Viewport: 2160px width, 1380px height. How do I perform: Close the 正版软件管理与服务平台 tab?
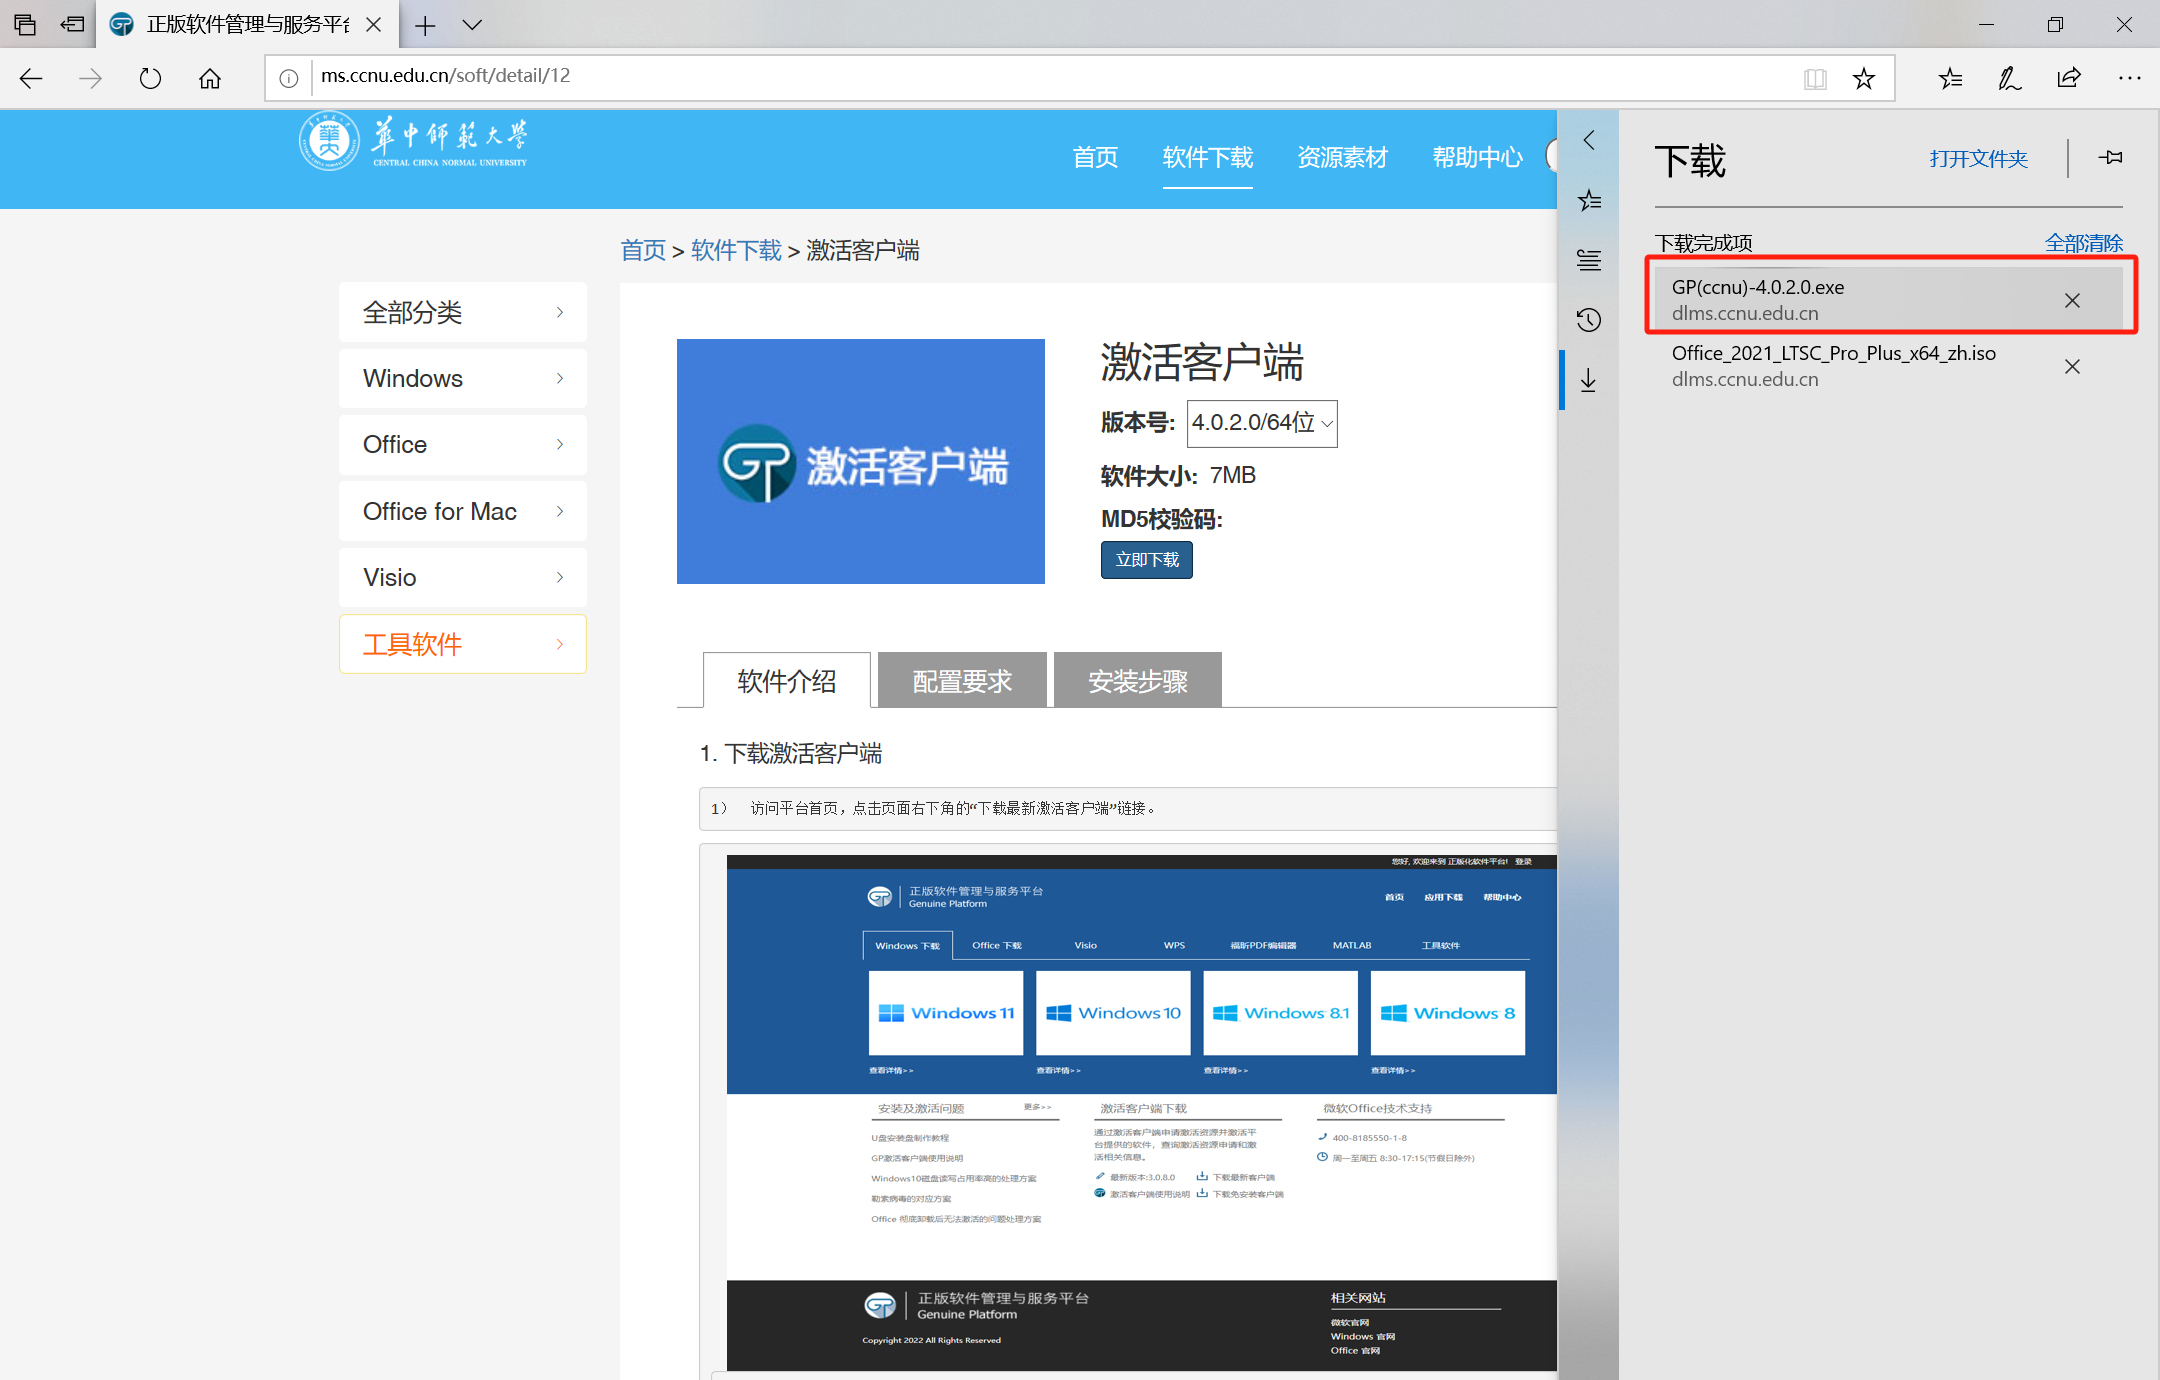[x=373, y=25]
